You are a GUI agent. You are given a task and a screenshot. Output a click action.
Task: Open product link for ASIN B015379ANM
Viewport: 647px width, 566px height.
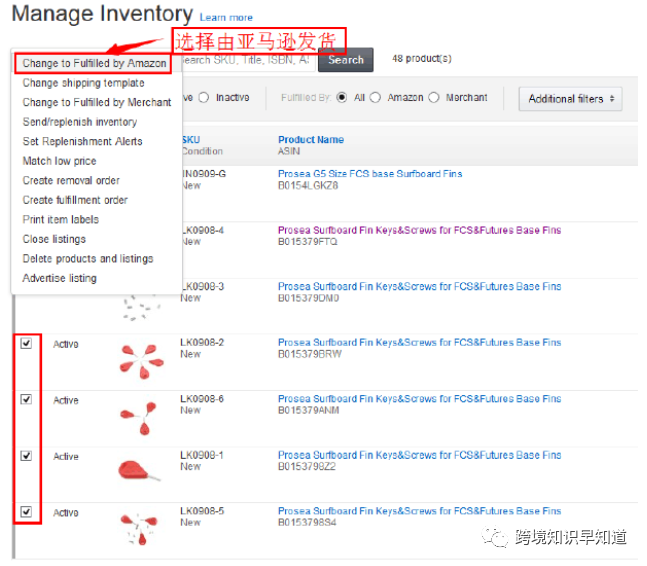[419, 399]
